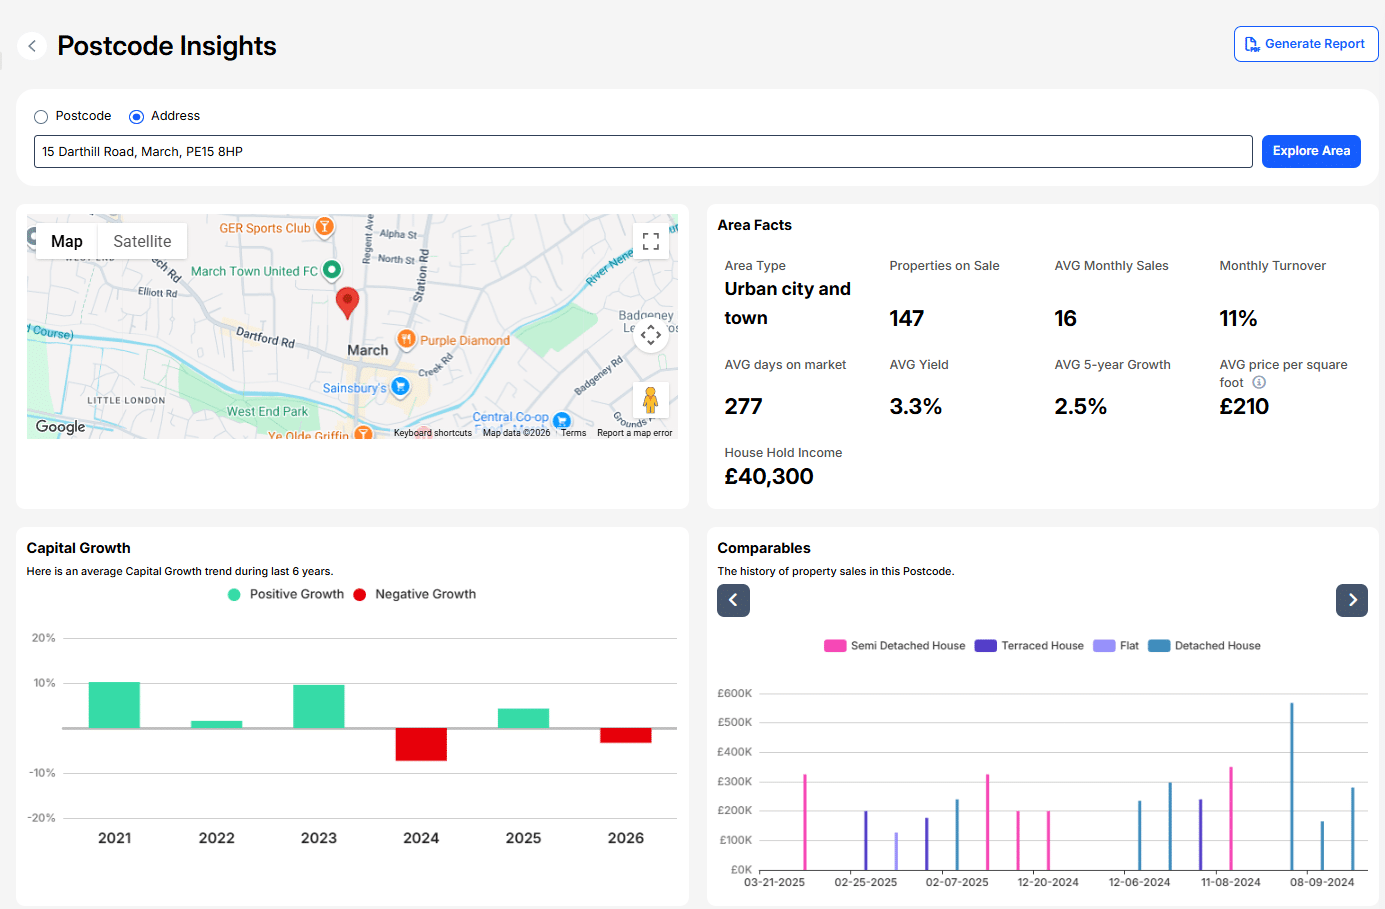1385x909 pixels.
Task: Select the Address radio option
Action: [137, 117]
